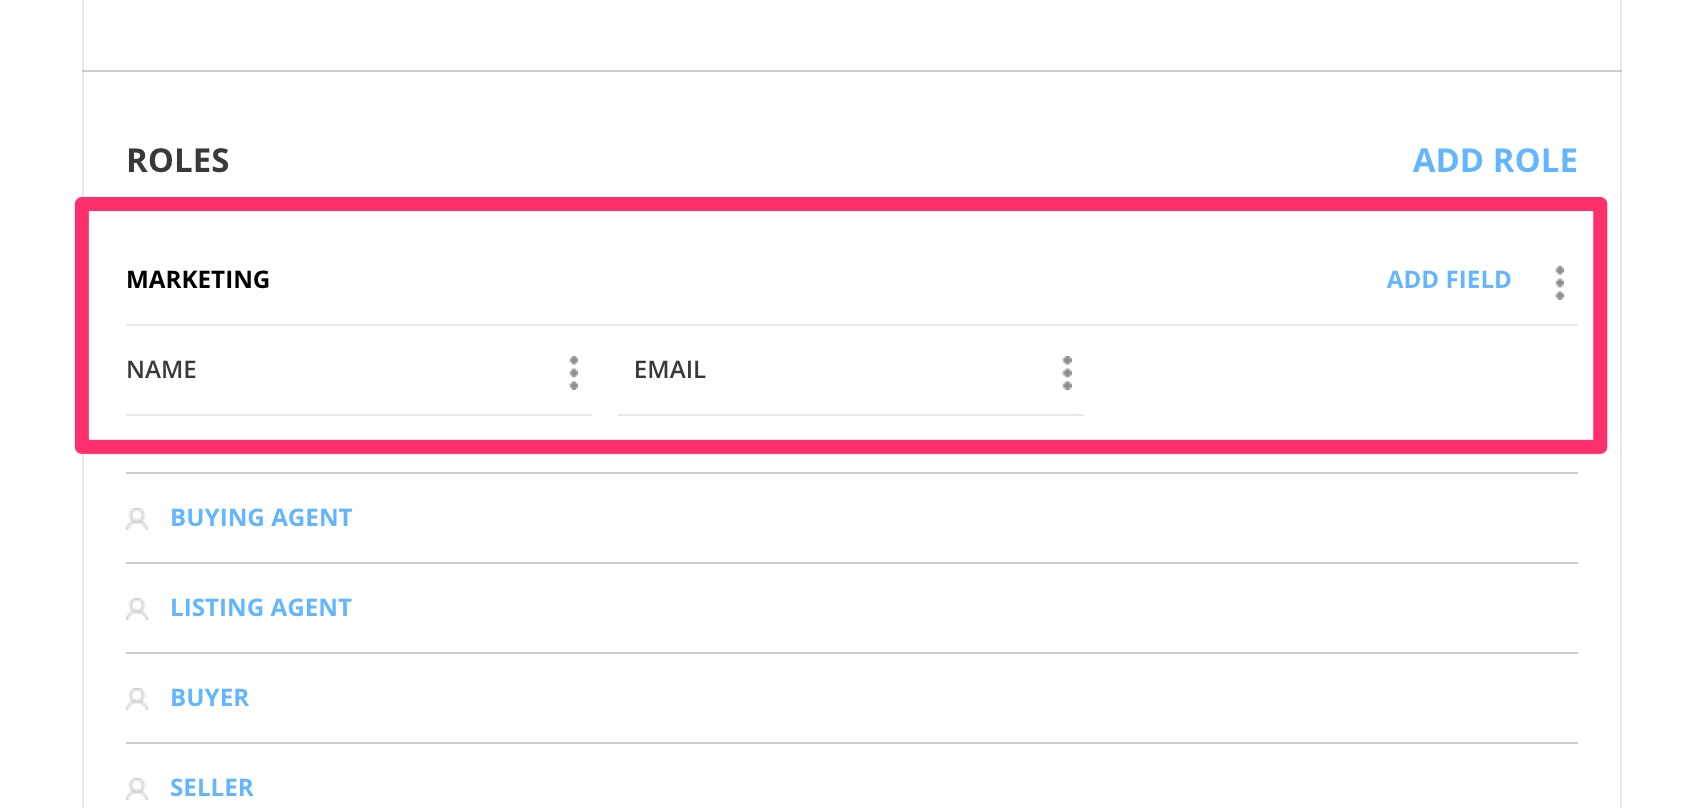This screenshot has height=808, width=1688.
Task: Open the NAME field options menu
Action: tap(574, 372)
